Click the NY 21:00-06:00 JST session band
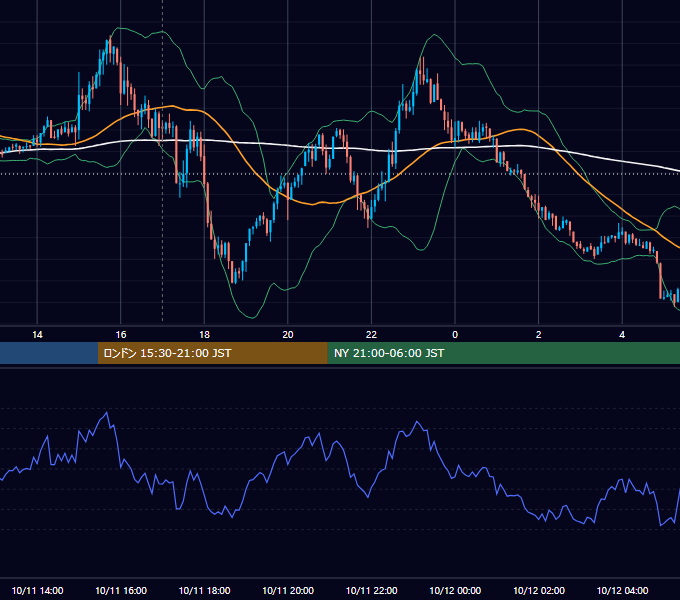Image resolution: width=680 pixels, height=600 pixels. point(503,353)
